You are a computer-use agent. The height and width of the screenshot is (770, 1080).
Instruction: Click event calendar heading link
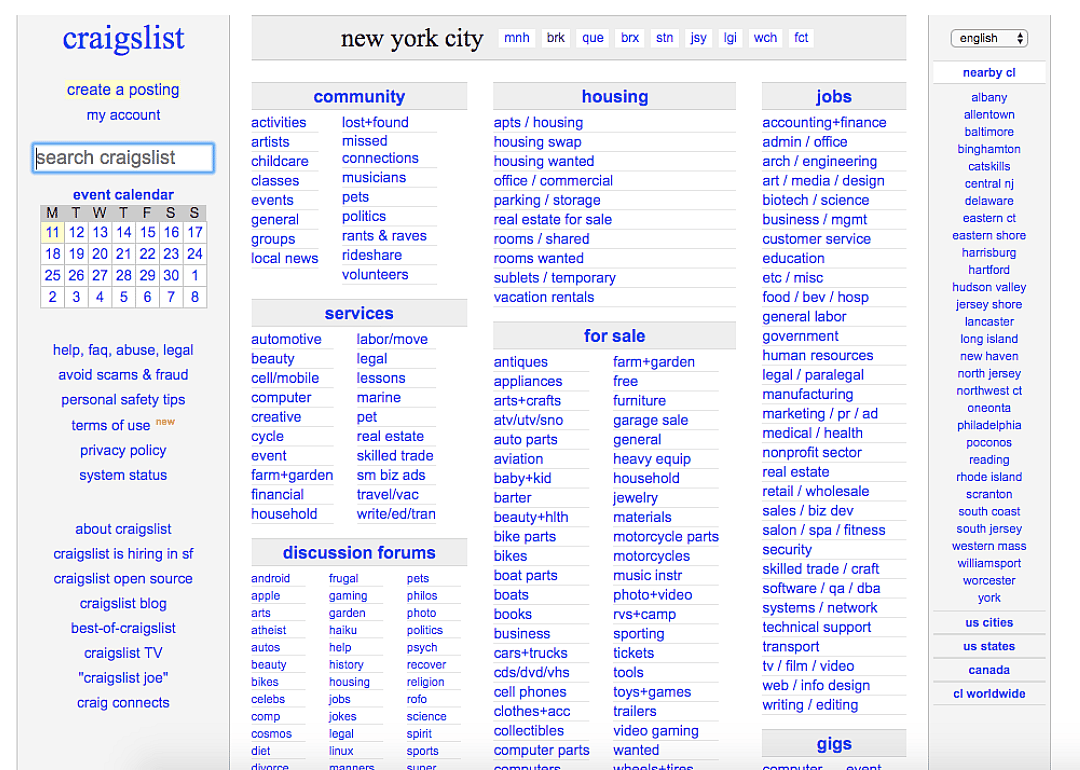pyautogui.click(x=123, y=195)
